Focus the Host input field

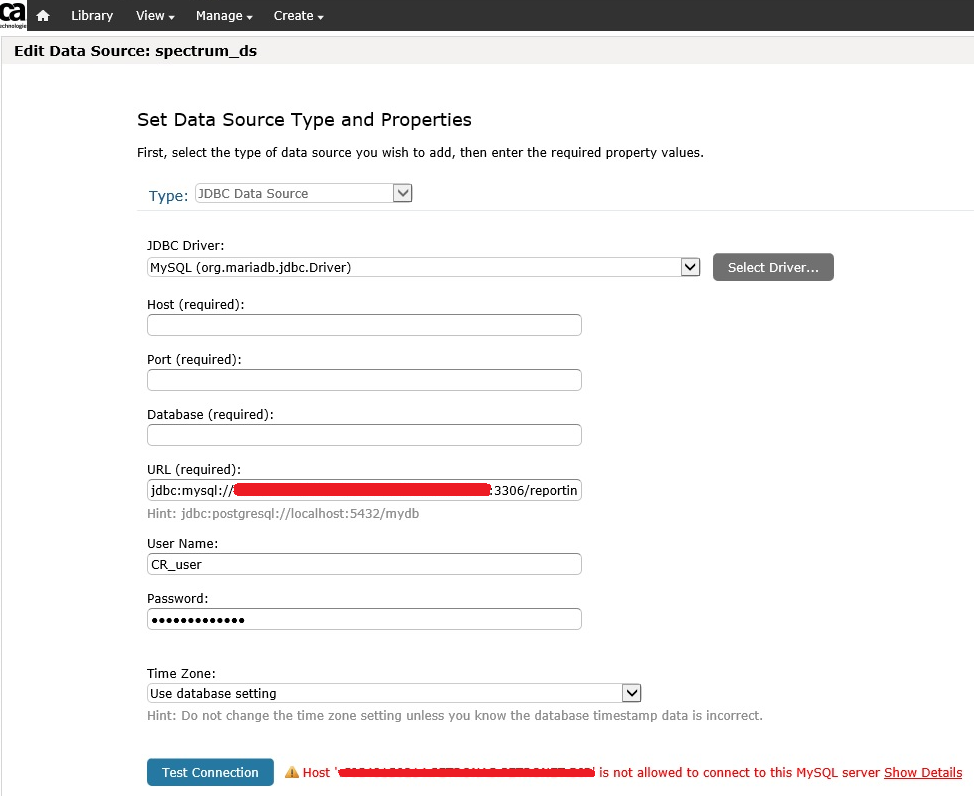coord(364,325)
